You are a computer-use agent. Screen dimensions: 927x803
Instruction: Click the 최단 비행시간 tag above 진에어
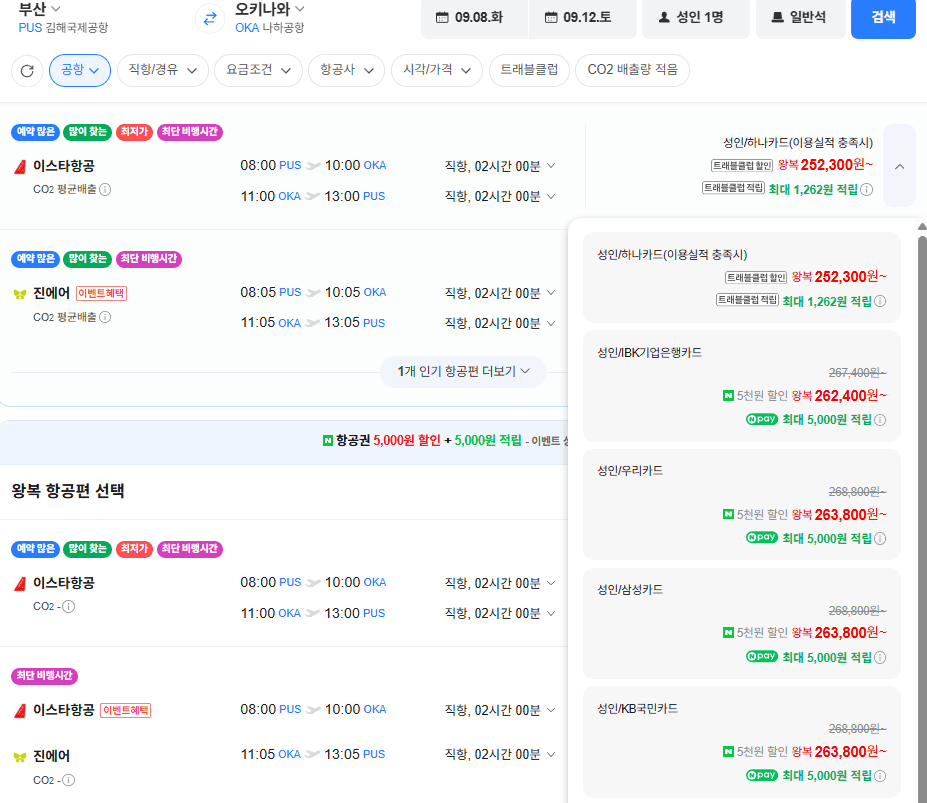click(x=149, y=259)
